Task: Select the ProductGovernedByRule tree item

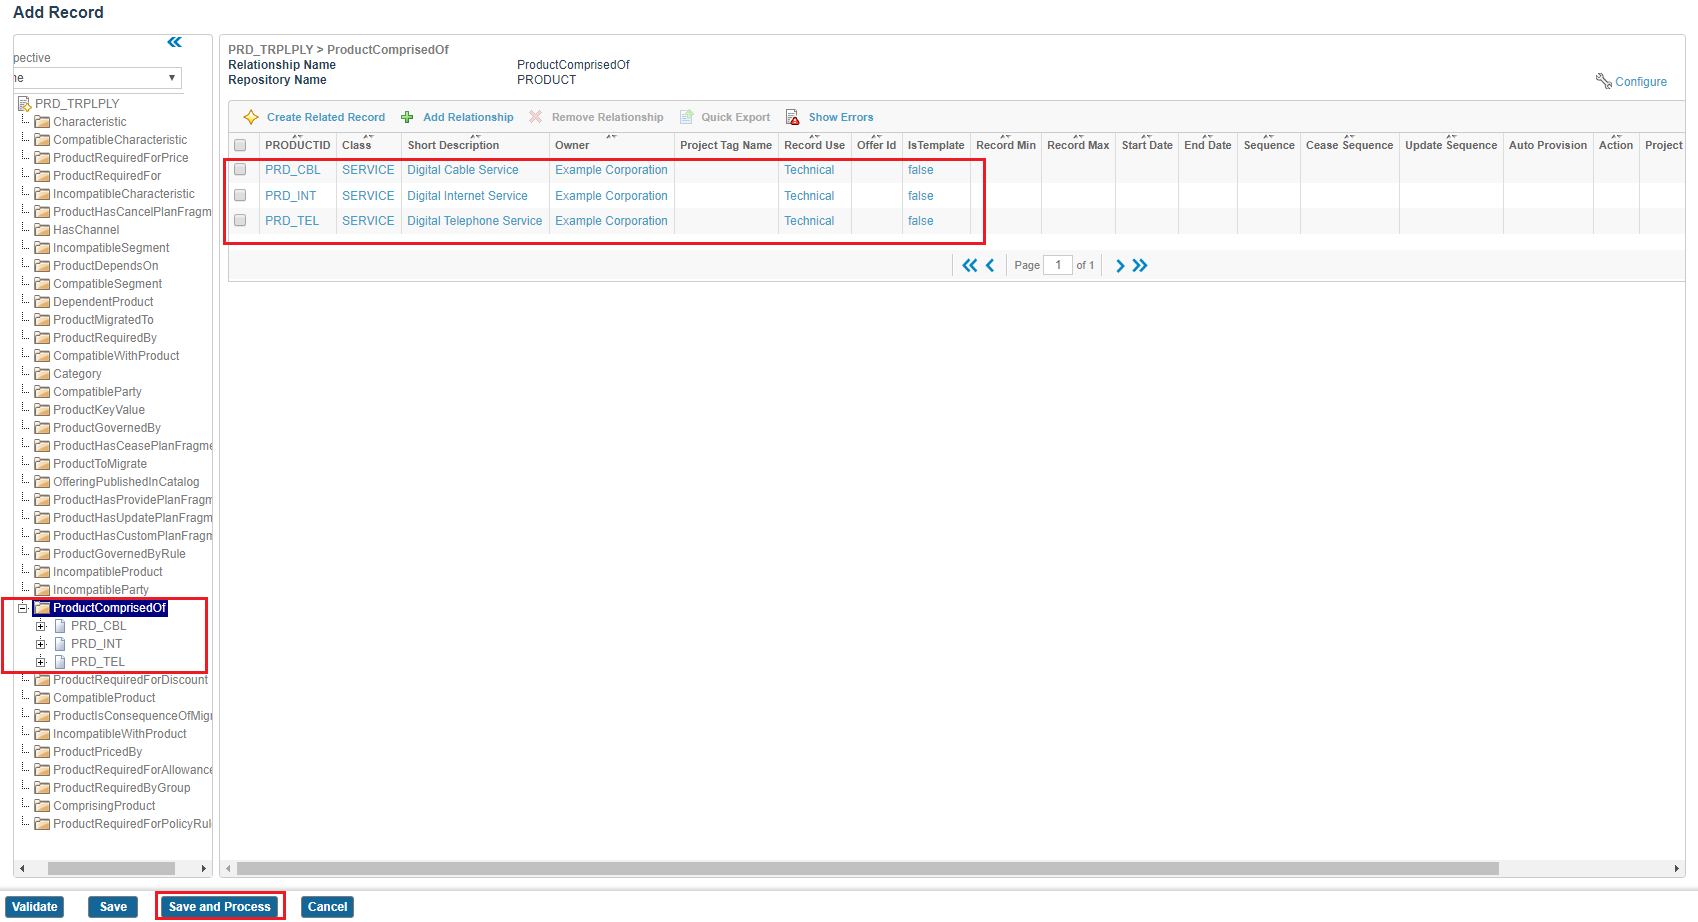Action: 119,554
